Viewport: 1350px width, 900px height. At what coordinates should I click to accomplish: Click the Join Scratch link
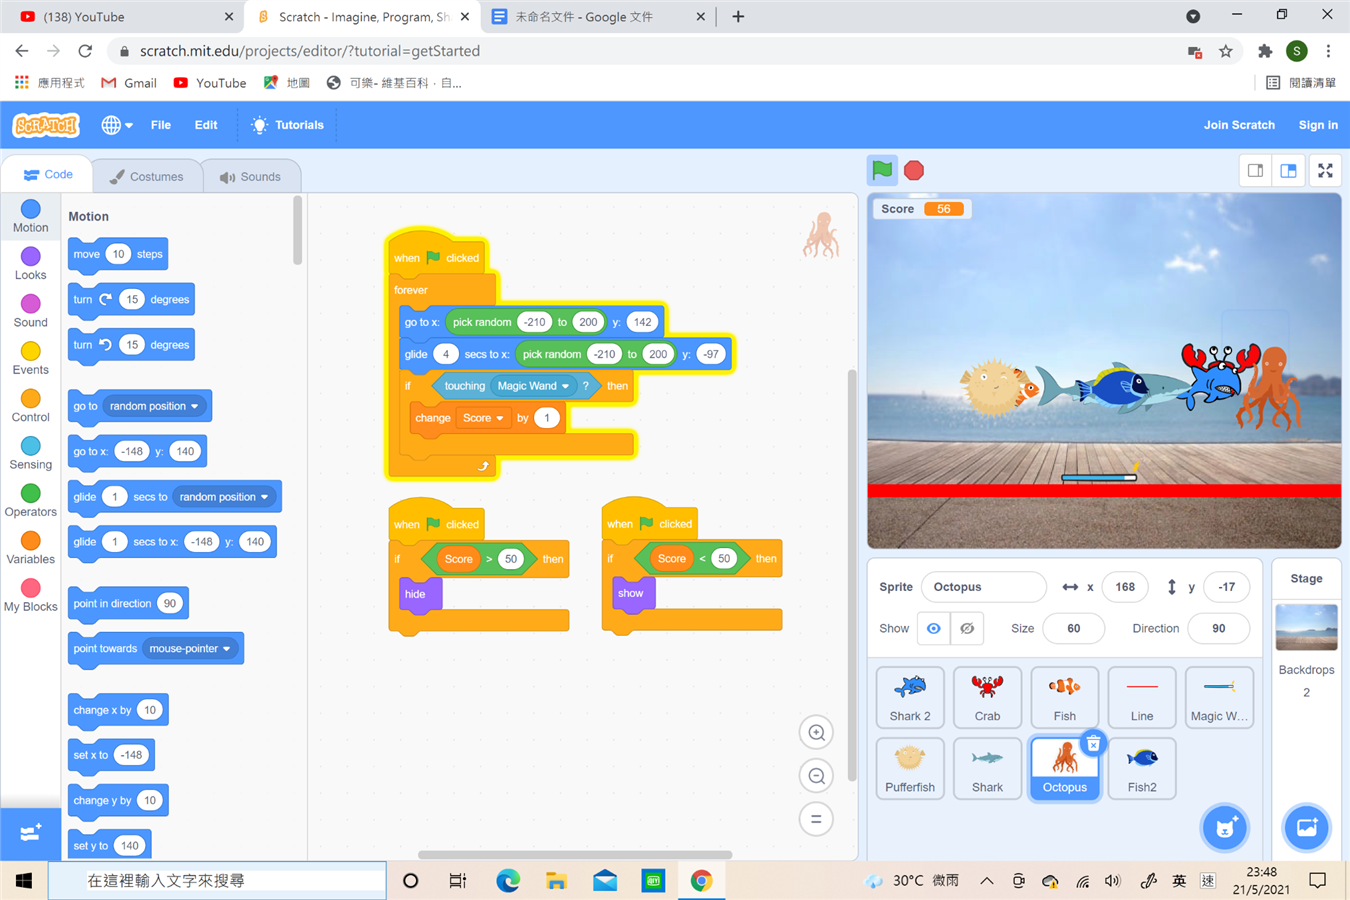[x=1238, y=125]
